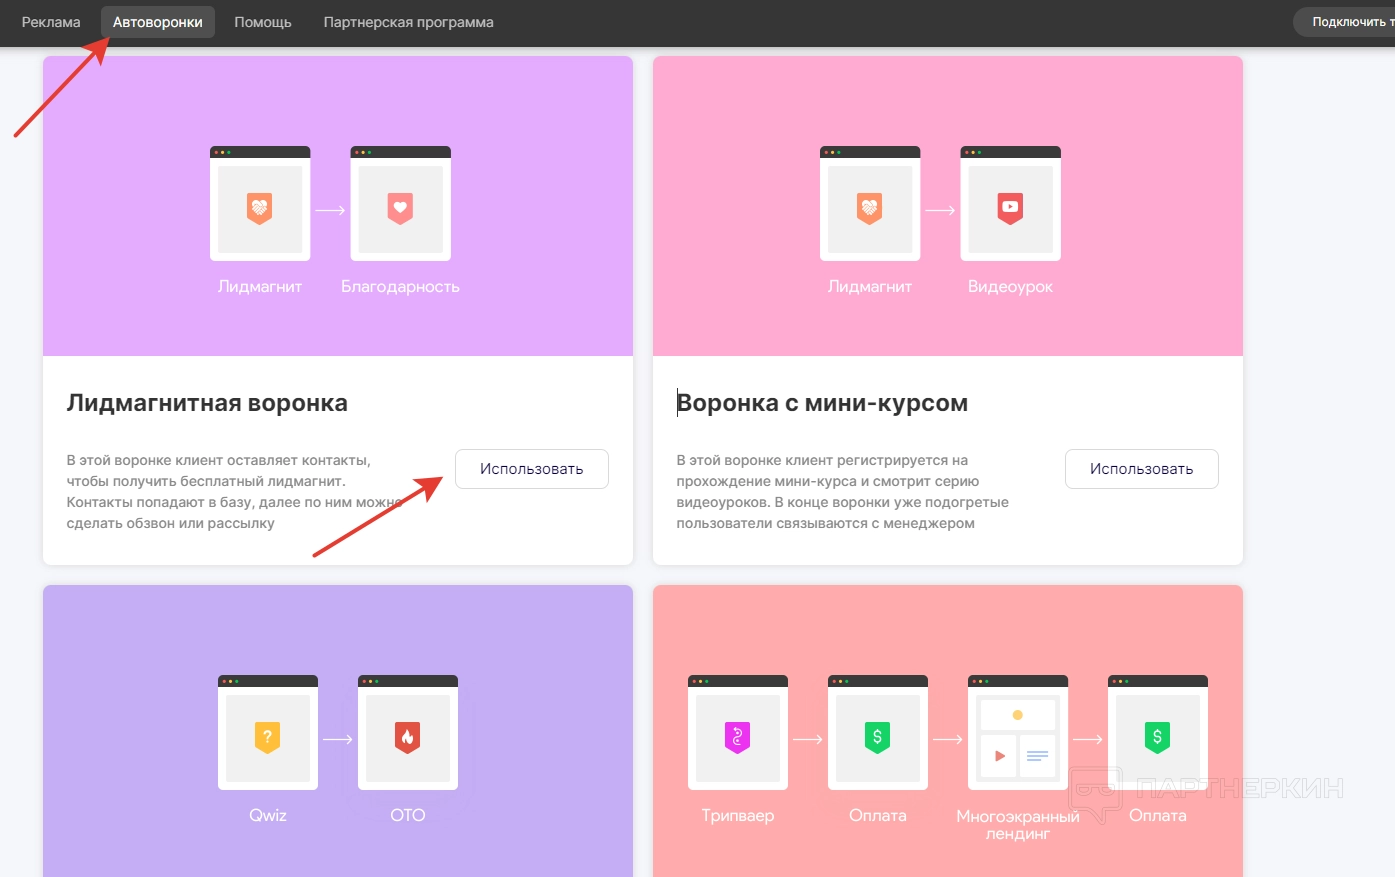1395x877 pixels.
Task: Click the "Видеоурок" label text
Action: coord(1010,286)
